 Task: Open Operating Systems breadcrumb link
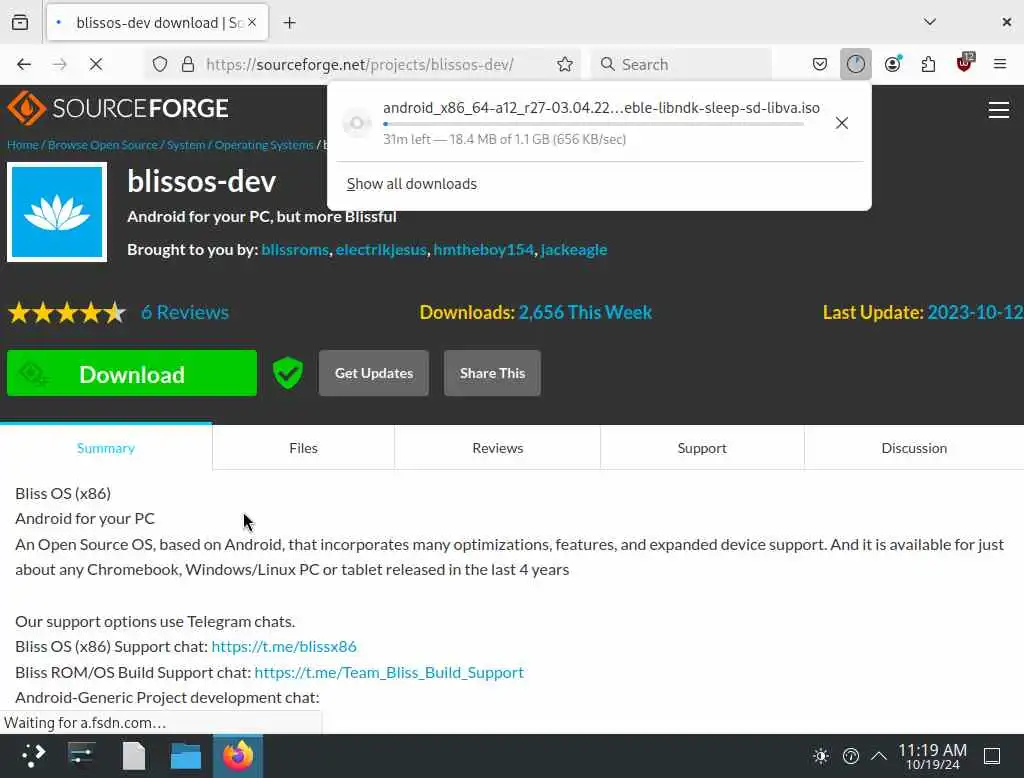[x=264, y=145]
